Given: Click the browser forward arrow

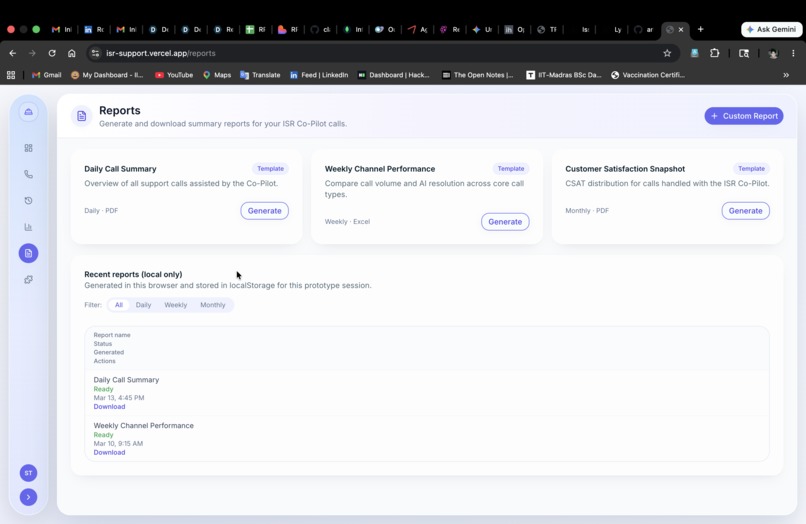Looking at the screenshot, I should pos(32,53).
